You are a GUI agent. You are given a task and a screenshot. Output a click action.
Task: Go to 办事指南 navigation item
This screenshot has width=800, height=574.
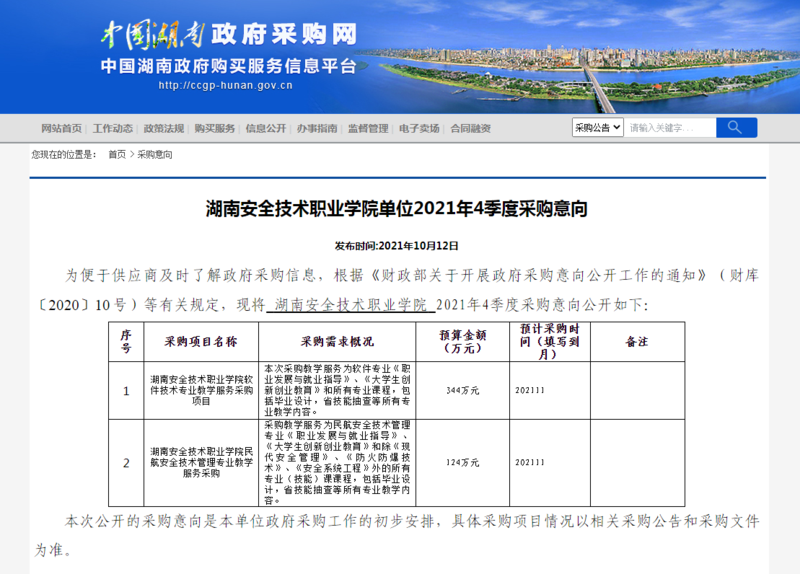(317, 129)
